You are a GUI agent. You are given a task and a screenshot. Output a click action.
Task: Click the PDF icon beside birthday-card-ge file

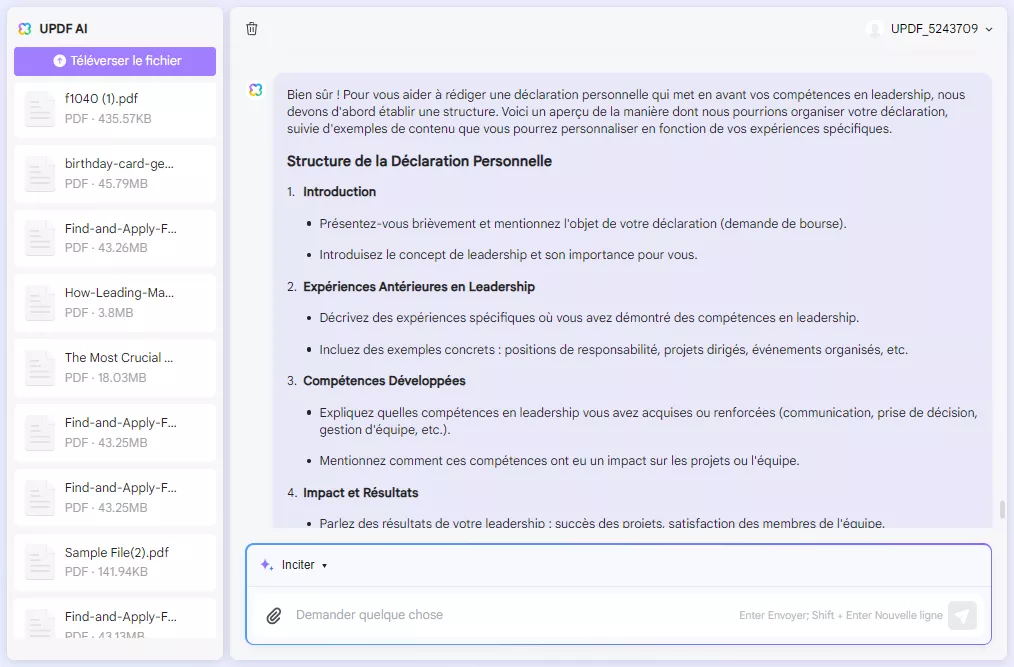[x=38, y=173]
